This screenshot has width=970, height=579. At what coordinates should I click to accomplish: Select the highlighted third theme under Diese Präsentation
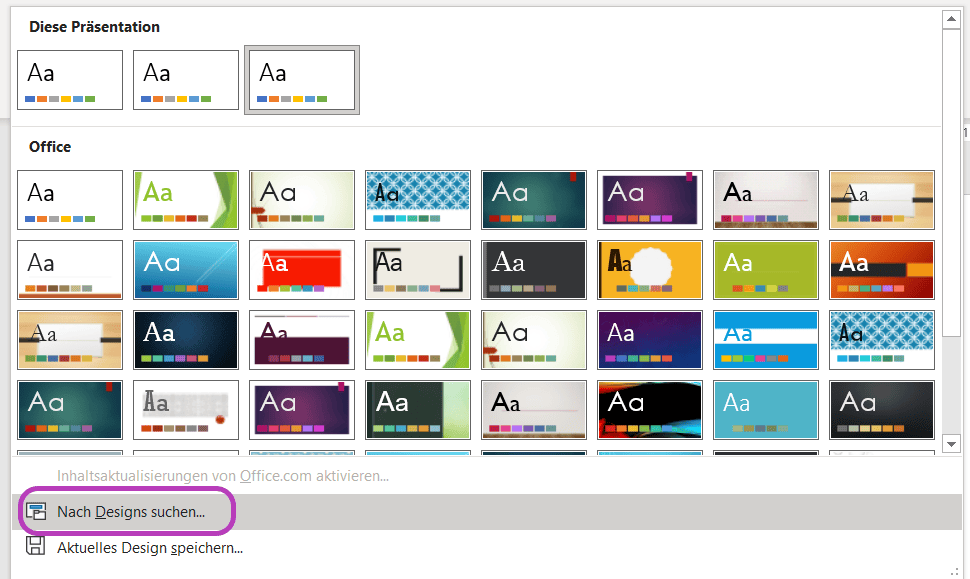[x=302, y=80]
